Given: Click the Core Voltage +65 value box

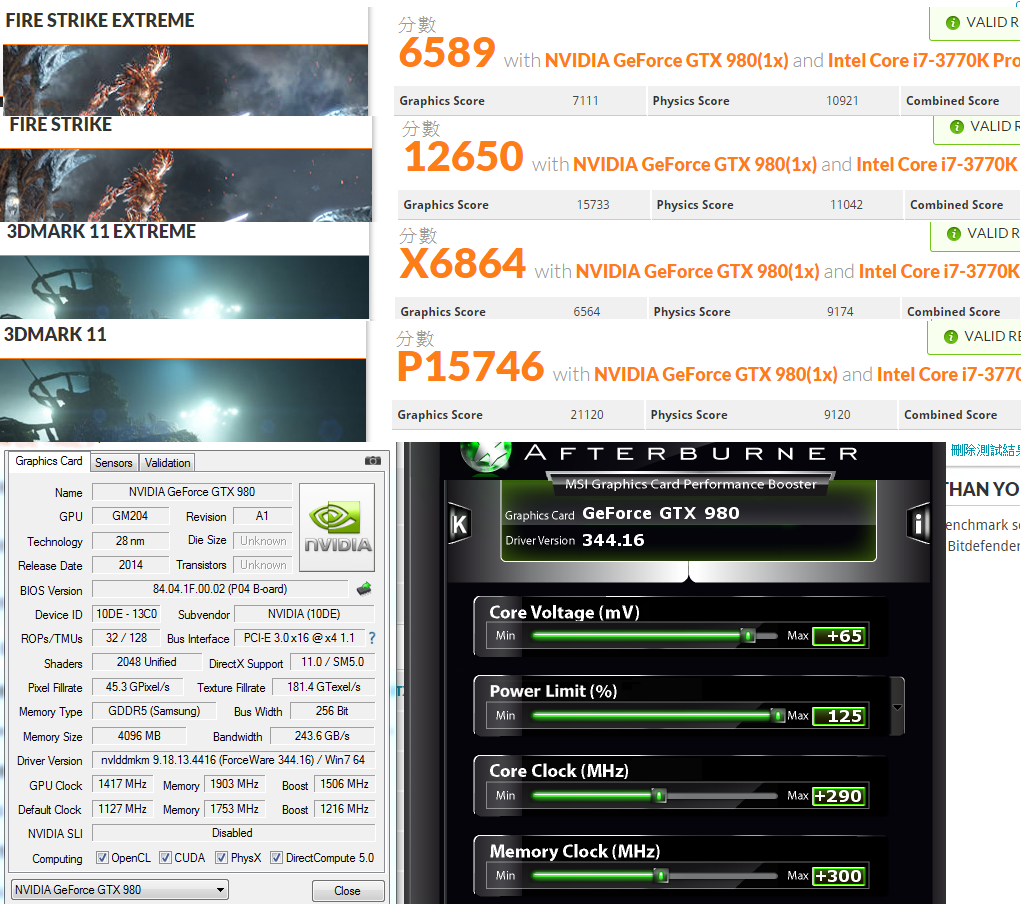Looking at the screenshot, I should click(840, 636).
